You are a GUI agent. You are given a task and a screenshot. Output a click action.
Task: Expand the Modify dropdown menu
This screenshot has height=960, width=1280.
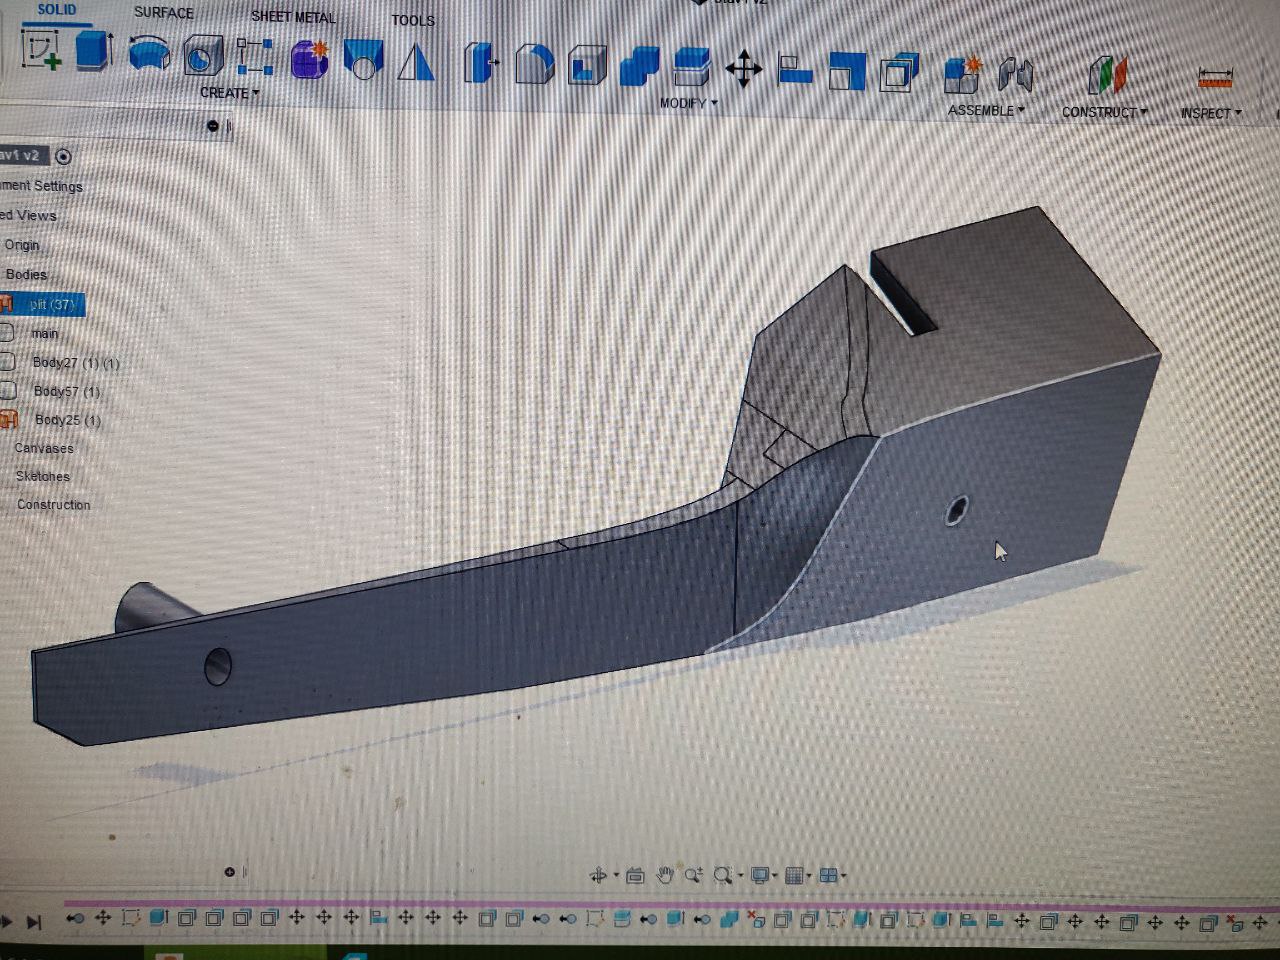(x=688, y=103)
